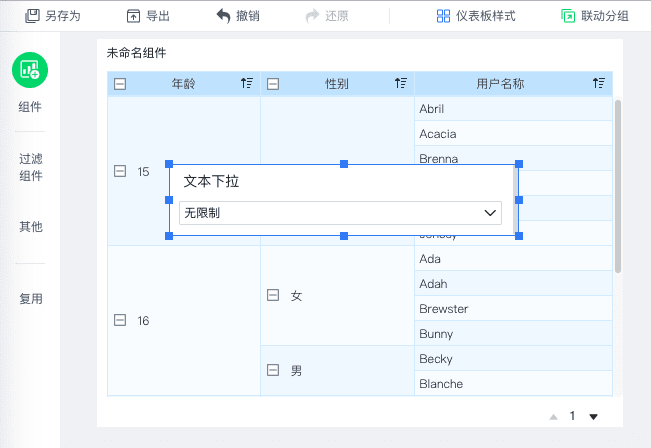Sort the 年龄 column
651x448 pixels.
tap(247, 84)
